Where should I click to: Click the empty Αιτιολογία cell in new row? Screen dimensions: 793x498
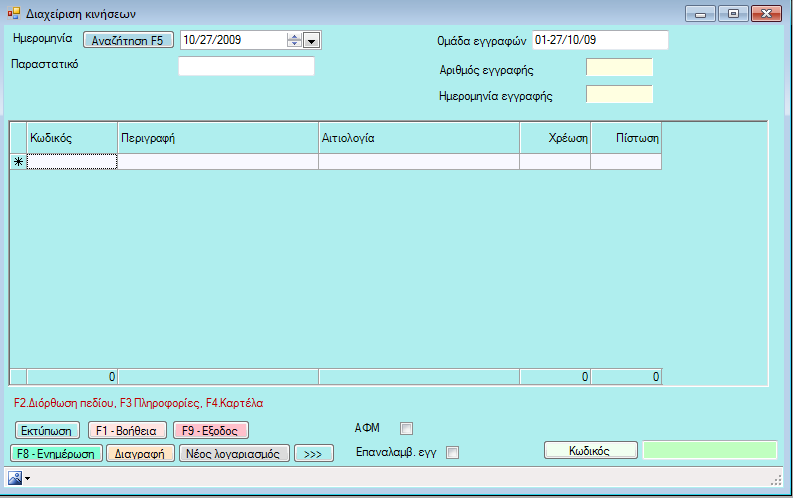click(419, 162)
